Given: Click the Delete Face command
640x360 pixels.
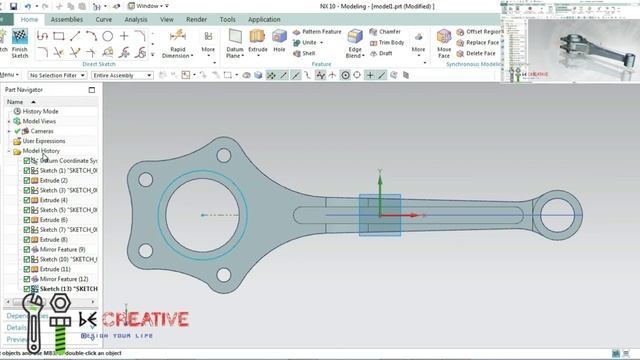Looking at the screenshot, I should tap(476, 53).
